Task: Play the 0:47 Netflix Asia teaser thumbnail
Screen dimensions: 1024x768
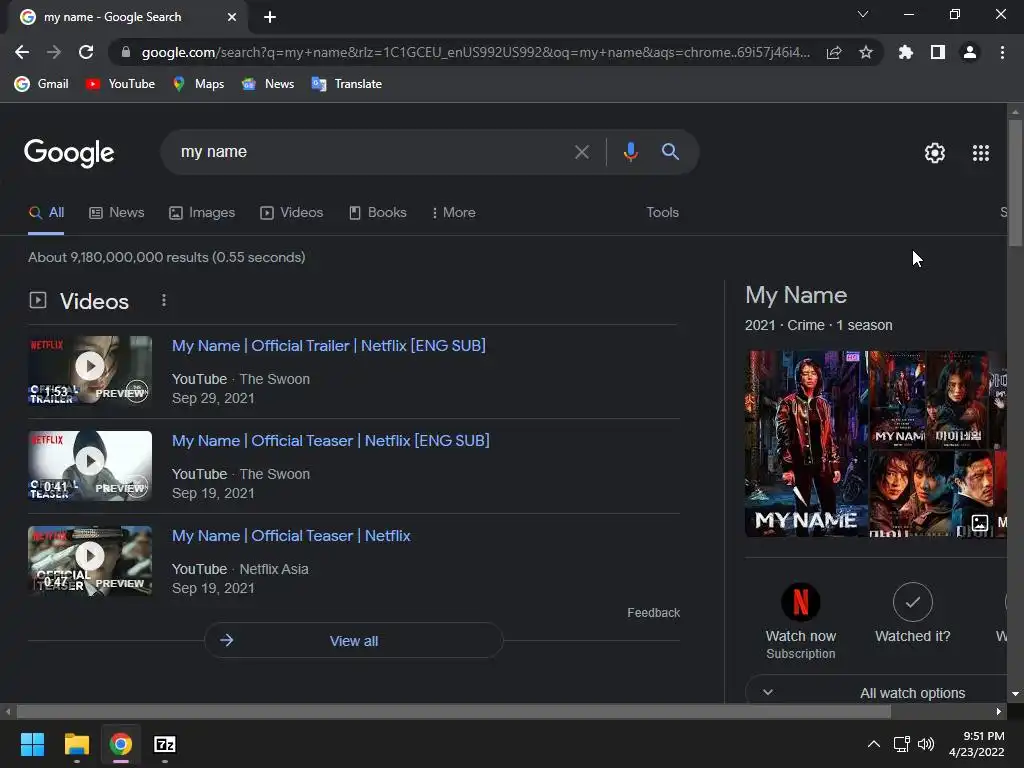Action: 90,560
